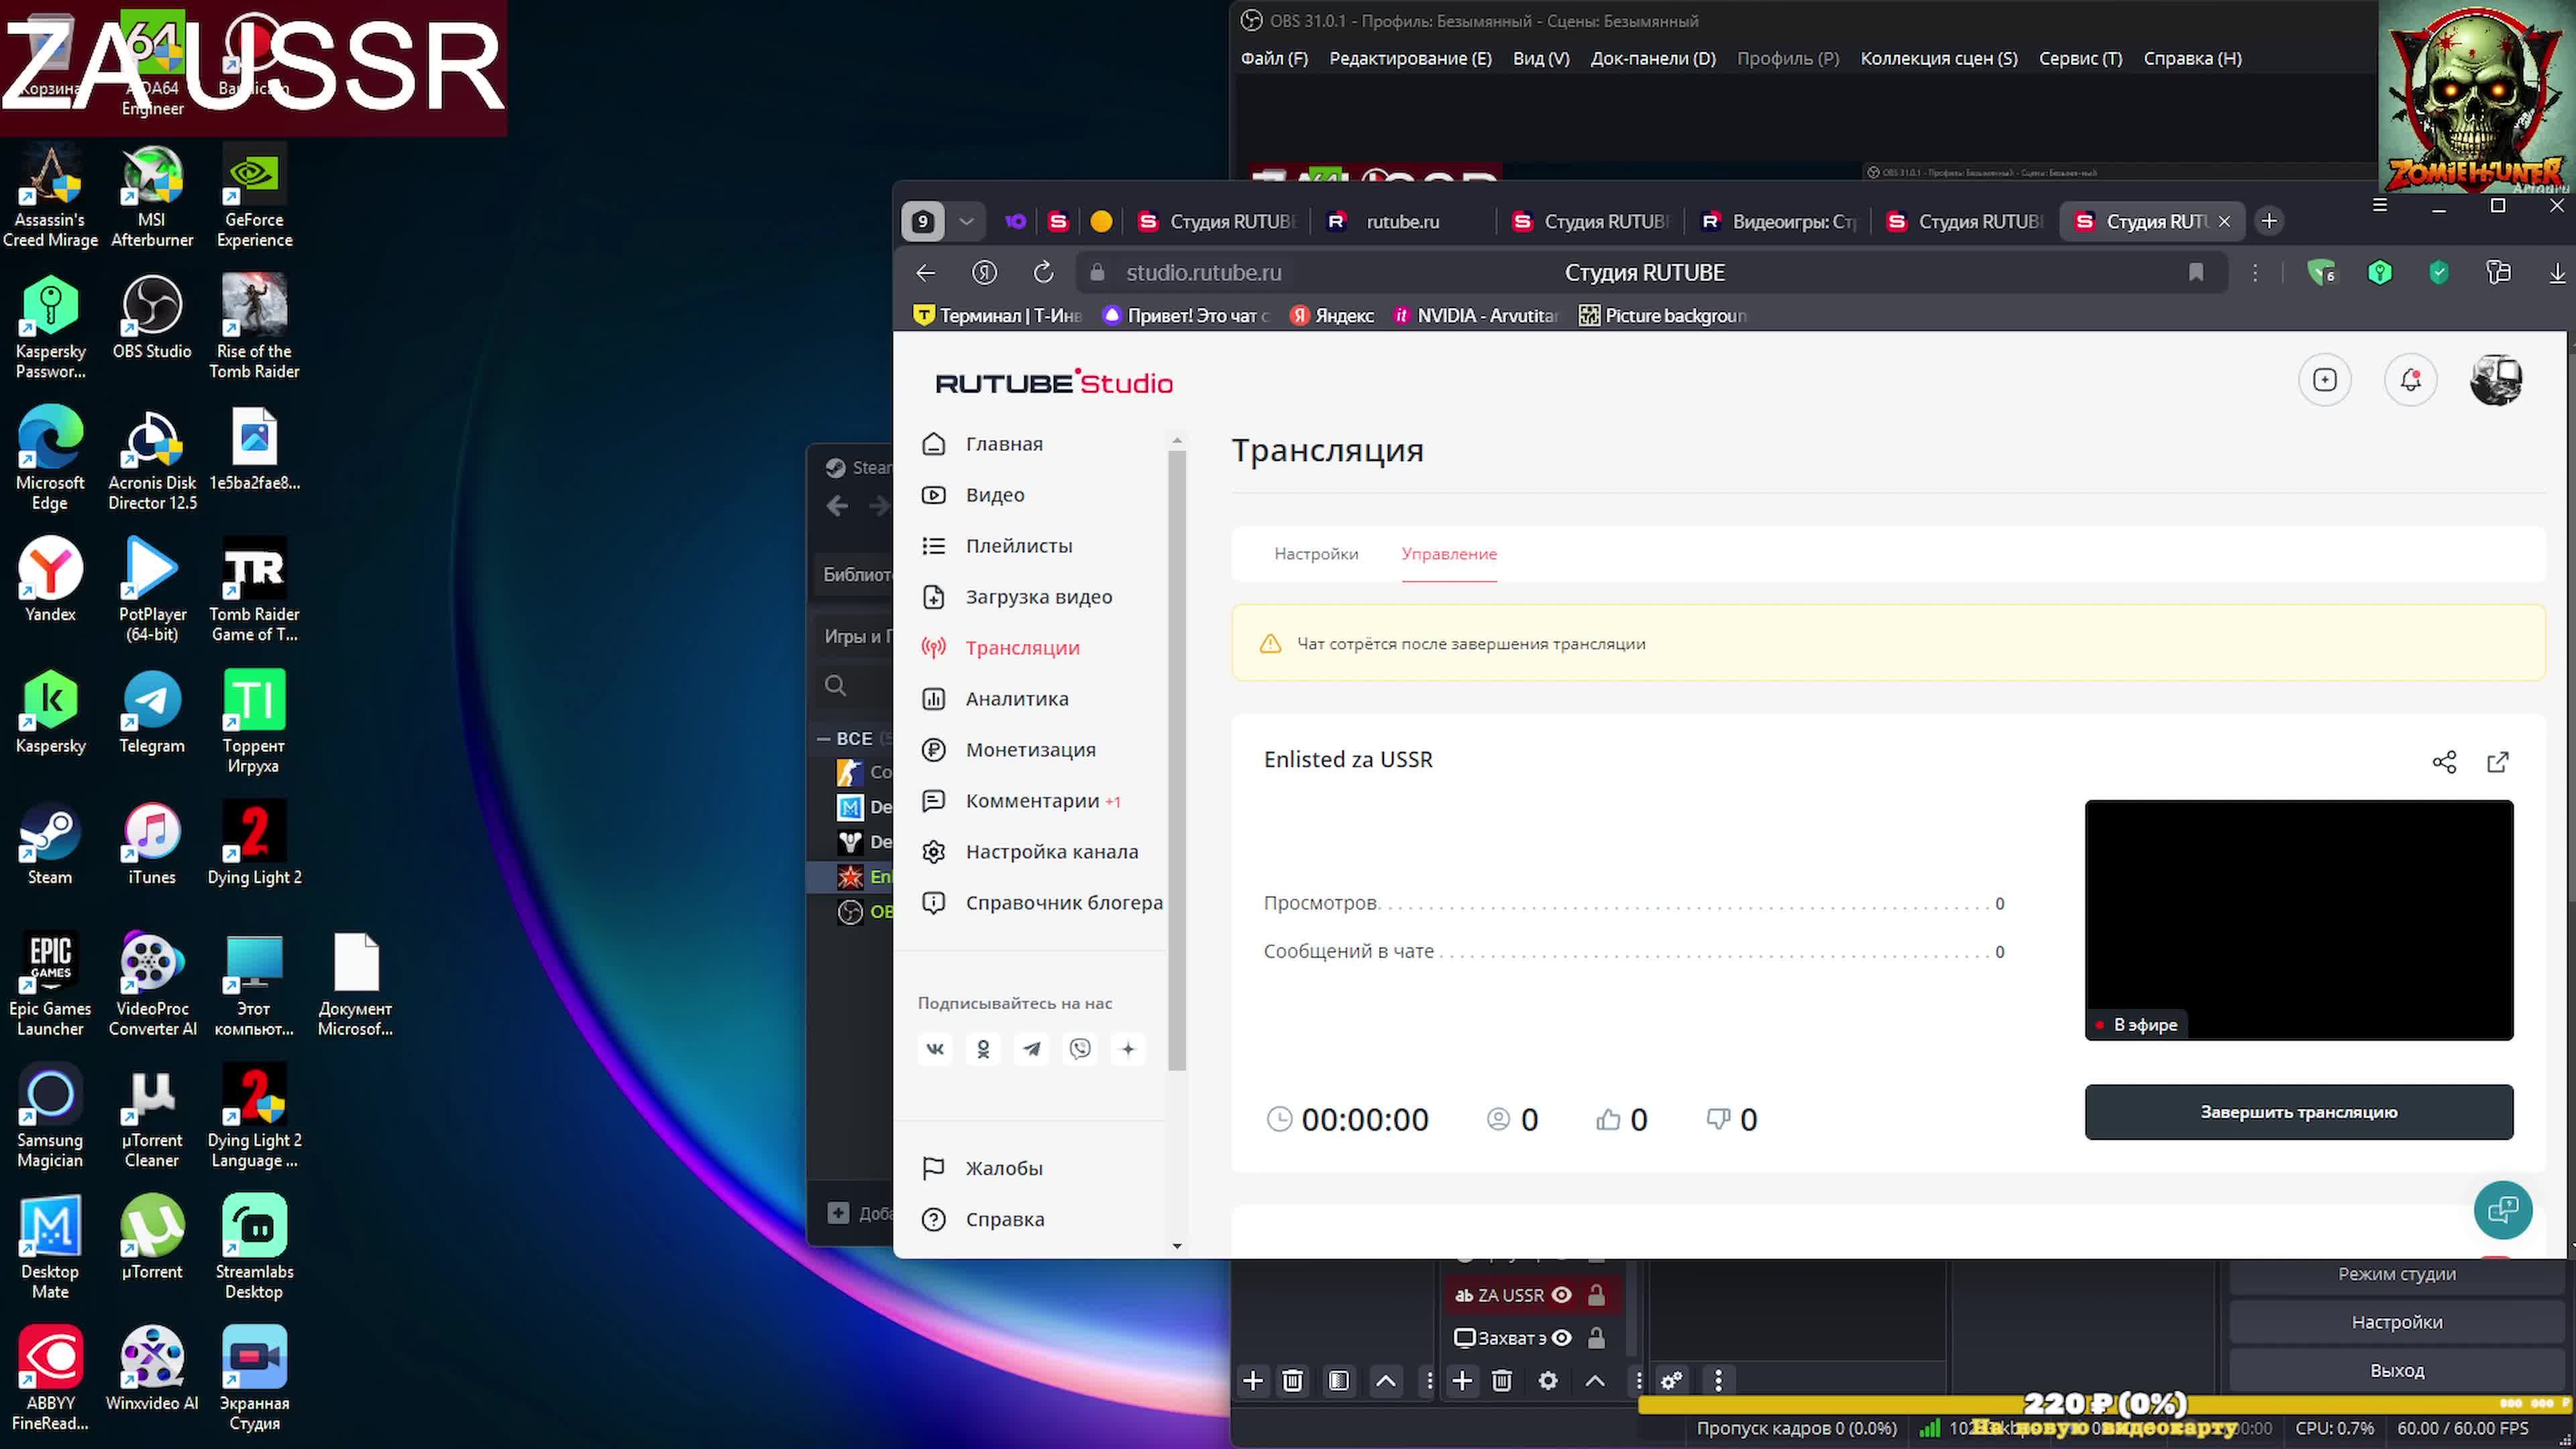Remove the selected scene in OBS
2576x1449 pixels.
coord(1292,1381)
